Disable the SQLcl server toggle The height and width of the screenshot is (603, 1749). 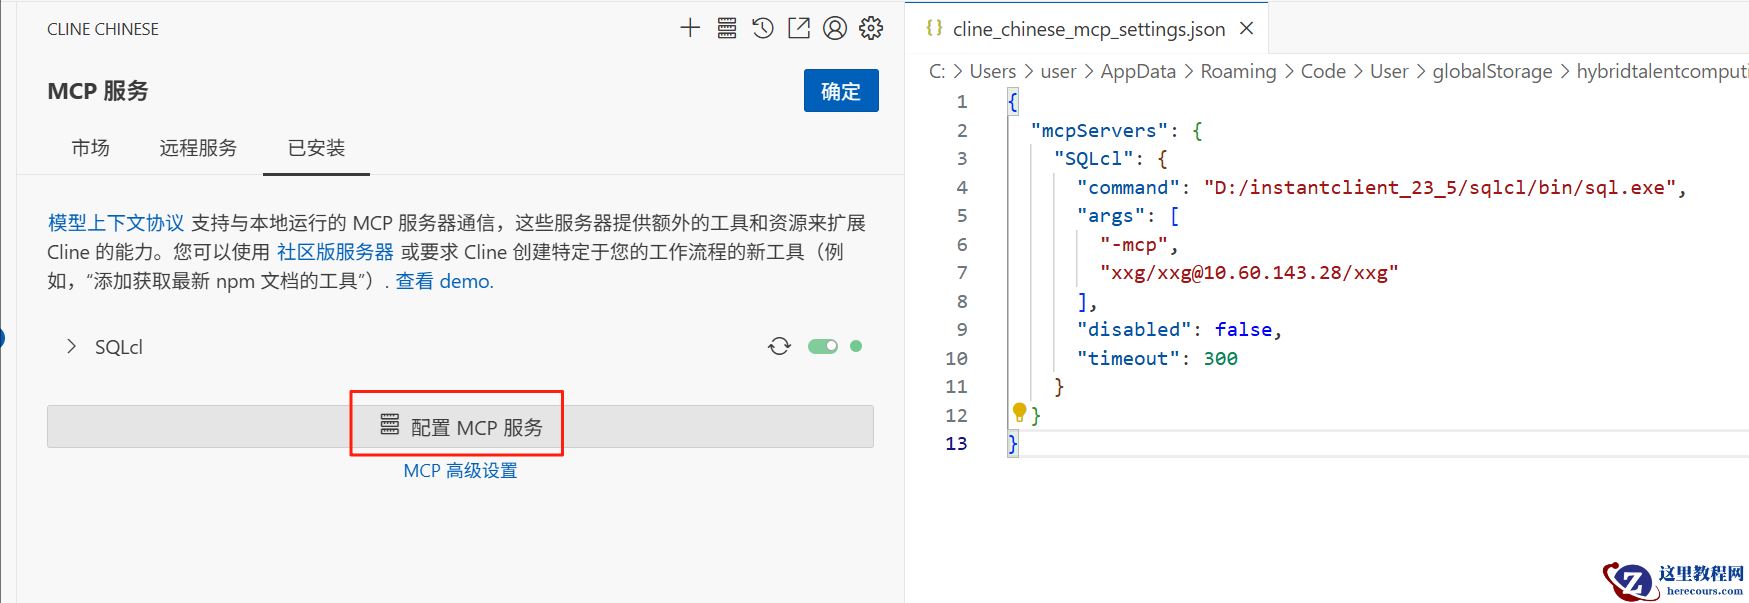click(823, 346)
